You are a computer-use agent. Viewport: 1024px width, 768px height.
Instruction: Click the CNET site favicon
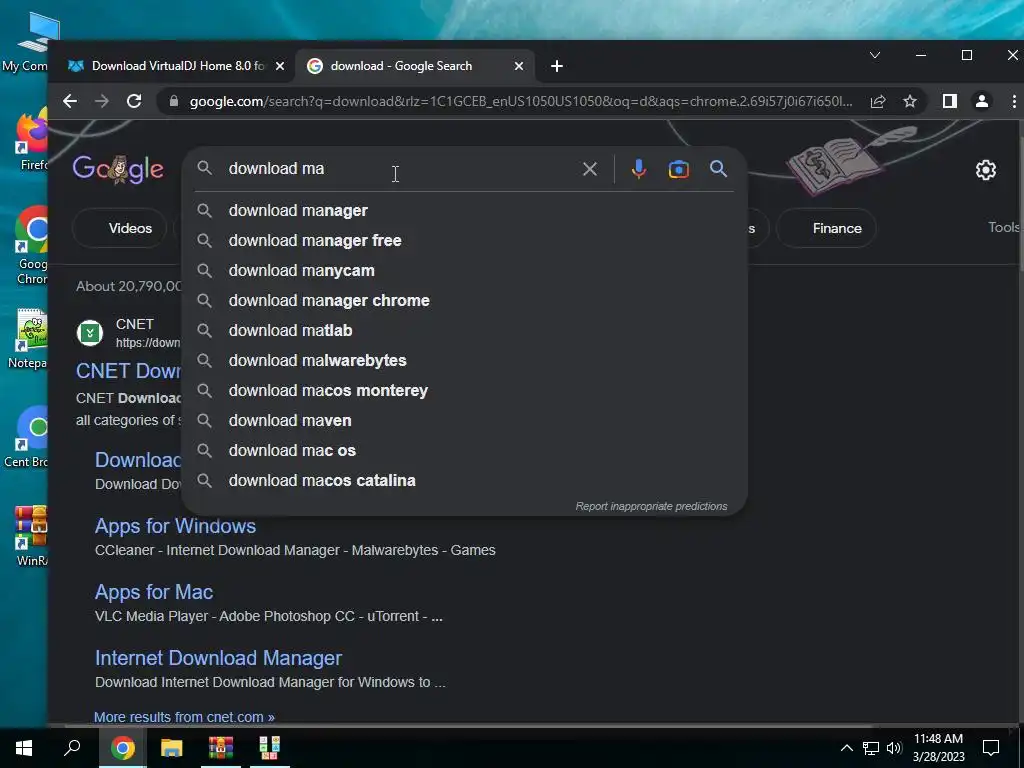[x=90, y=333]
